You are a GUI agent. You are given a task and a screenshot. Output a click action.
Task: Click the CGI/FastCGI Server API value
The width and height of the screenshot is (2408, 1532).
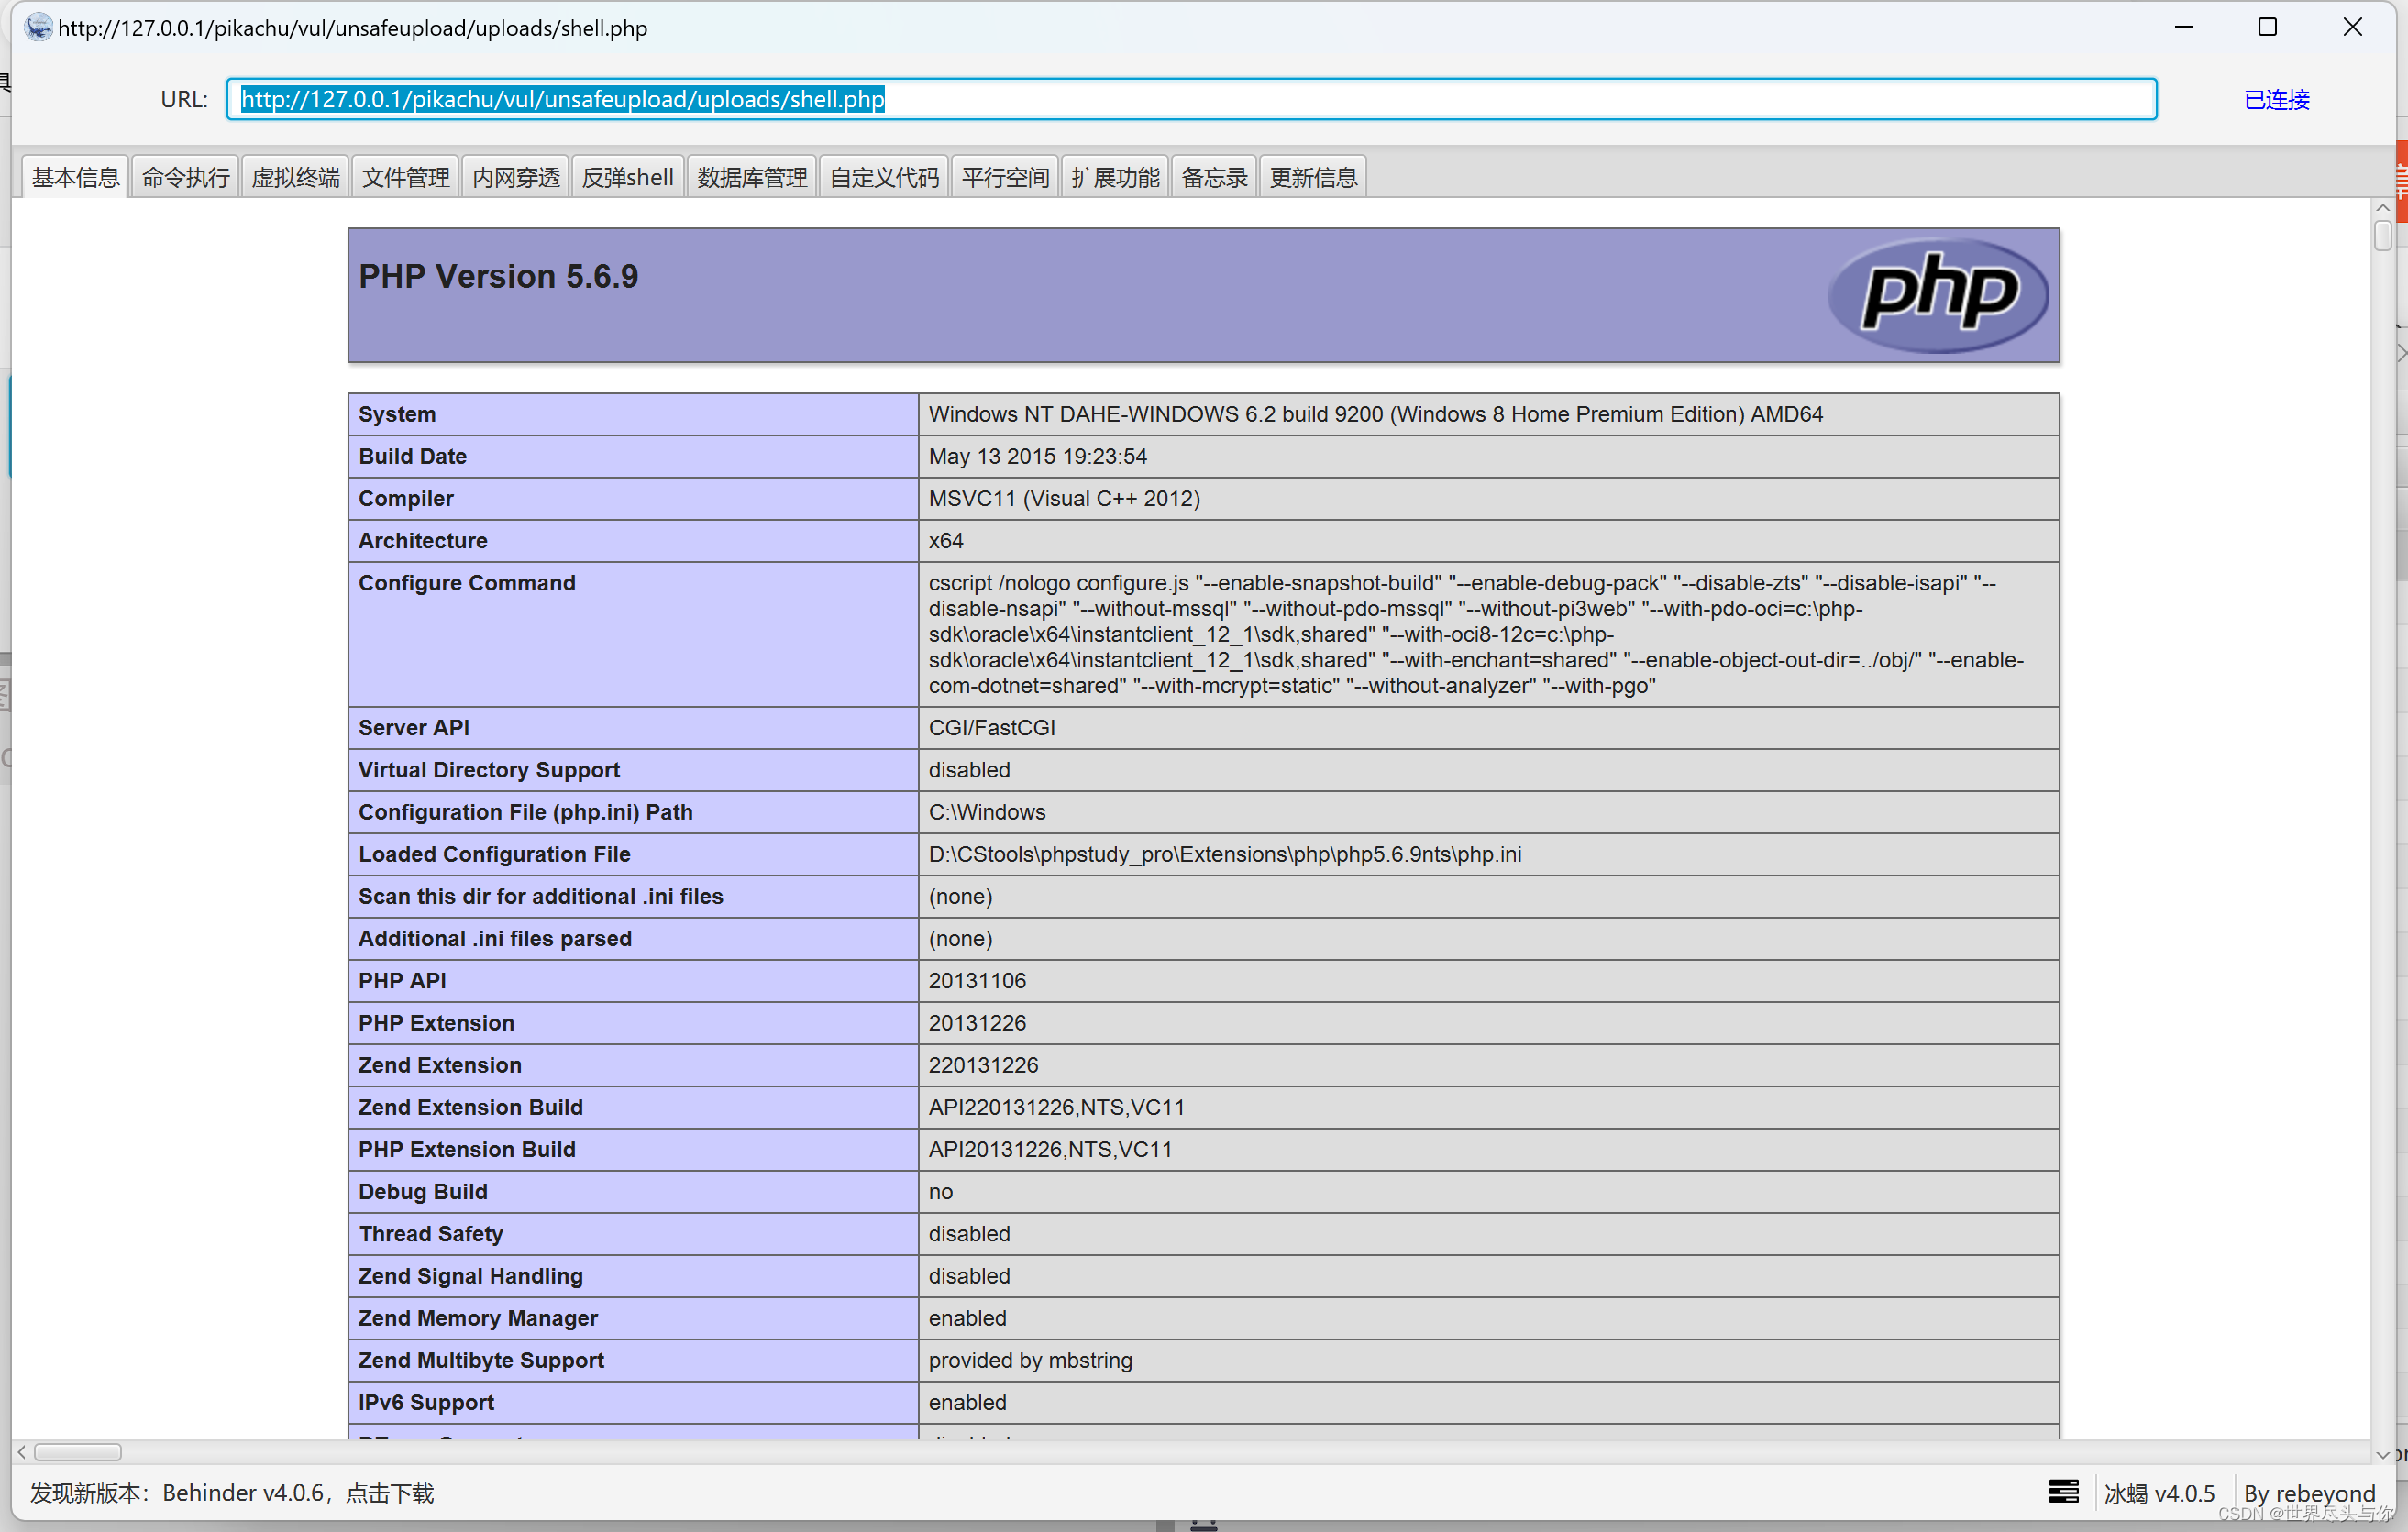tap(991, 727)
